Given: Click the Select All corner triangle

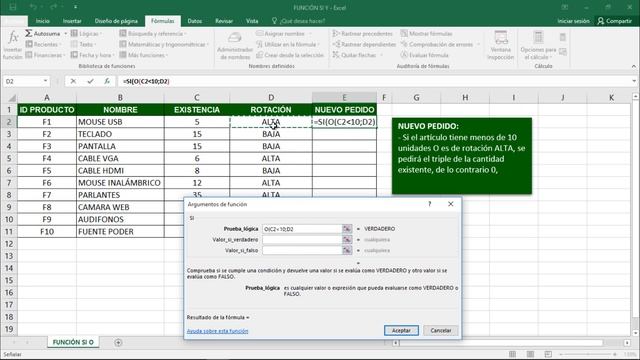Looking at the screenshot, I should click(x=12, y=98).
